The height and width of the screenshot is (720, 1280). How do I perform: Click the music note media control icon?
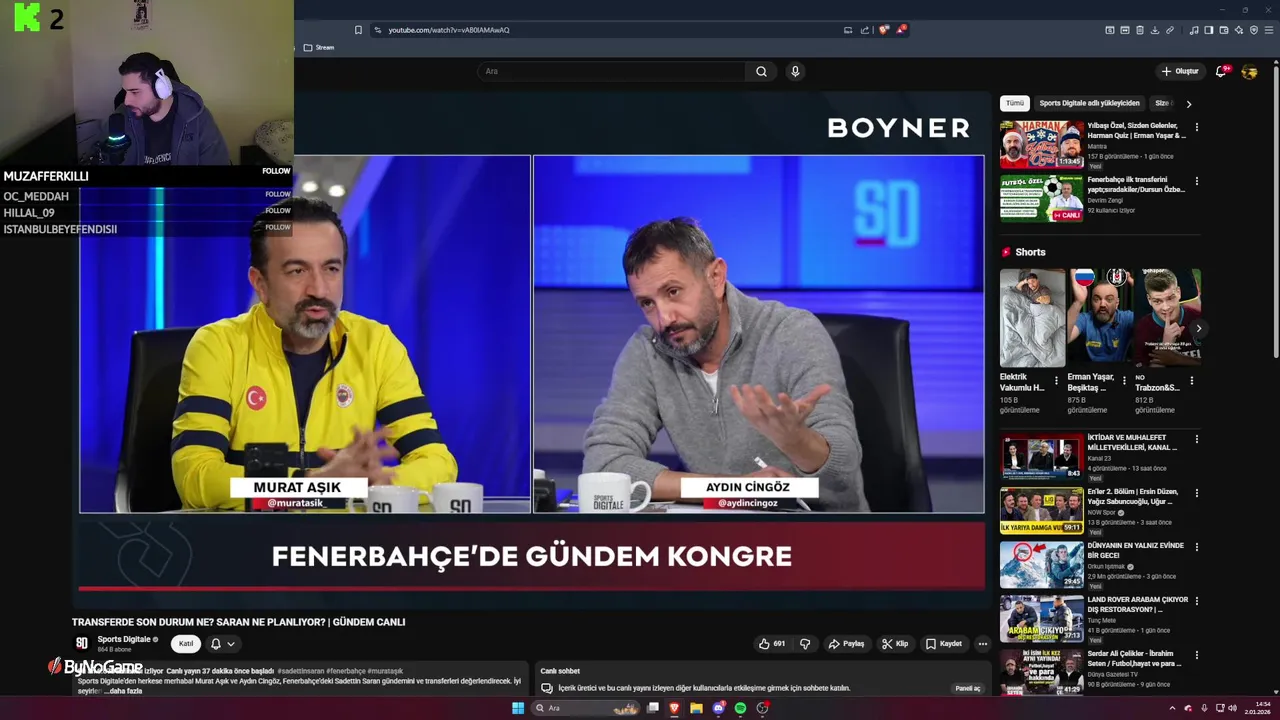tap(1194, 30)
